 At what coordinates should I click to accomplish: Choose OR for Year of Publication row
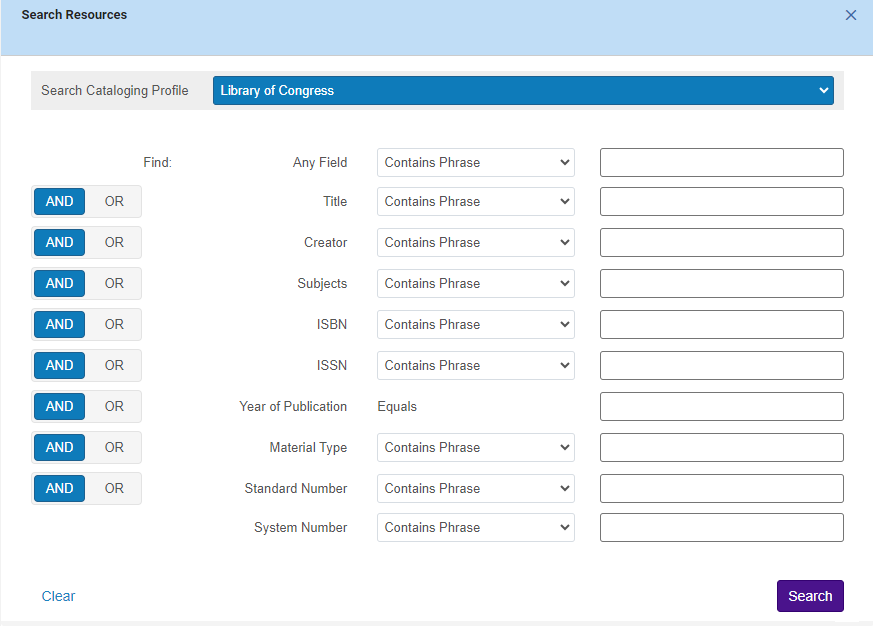(x=114, y=407)
